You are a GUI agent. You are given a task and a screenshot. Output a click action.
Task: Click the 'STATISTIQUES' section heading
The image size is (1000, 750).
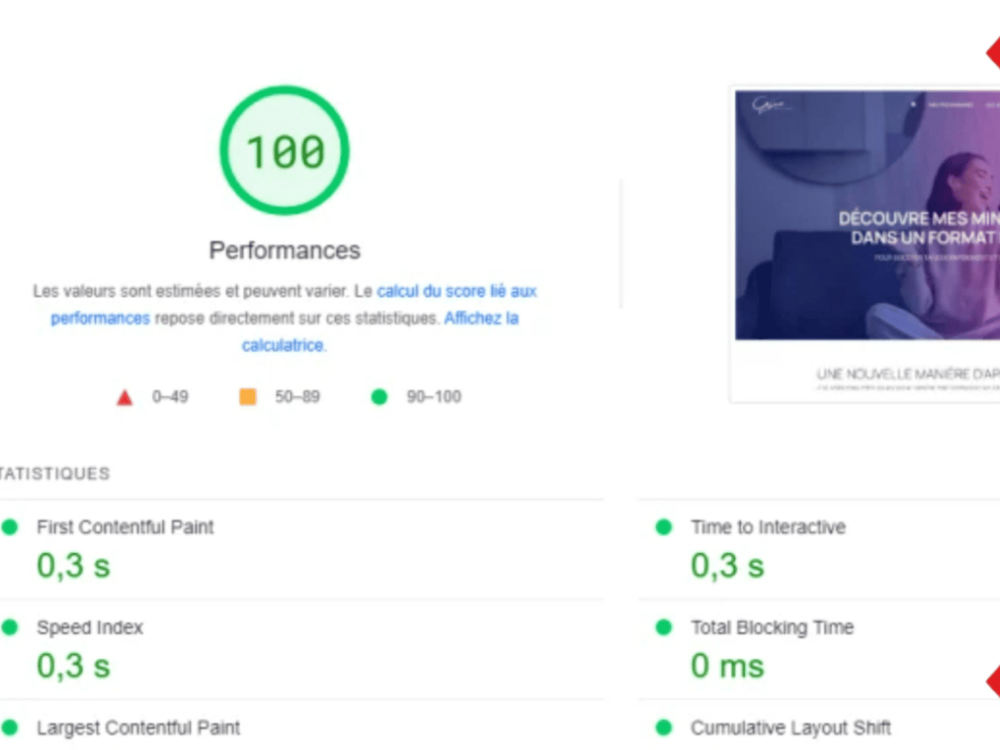pos(54,474)
